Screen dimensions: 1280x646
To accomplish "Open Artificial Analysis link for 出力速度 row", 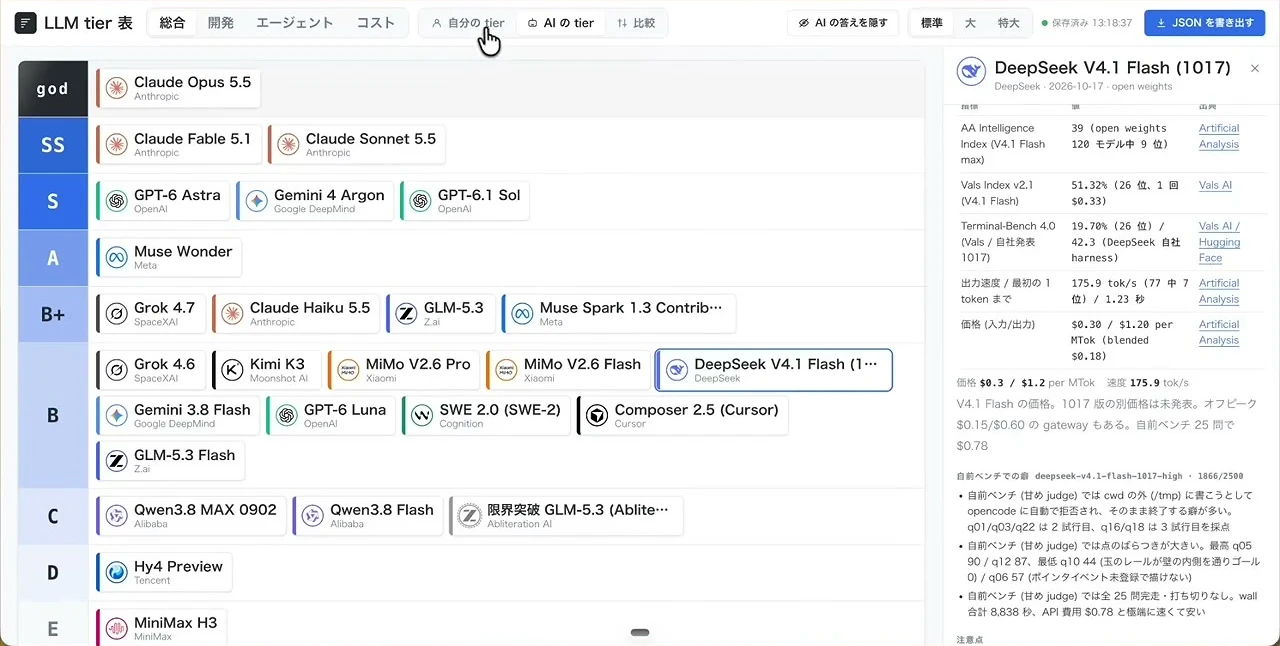I will tap(1219, 291).
